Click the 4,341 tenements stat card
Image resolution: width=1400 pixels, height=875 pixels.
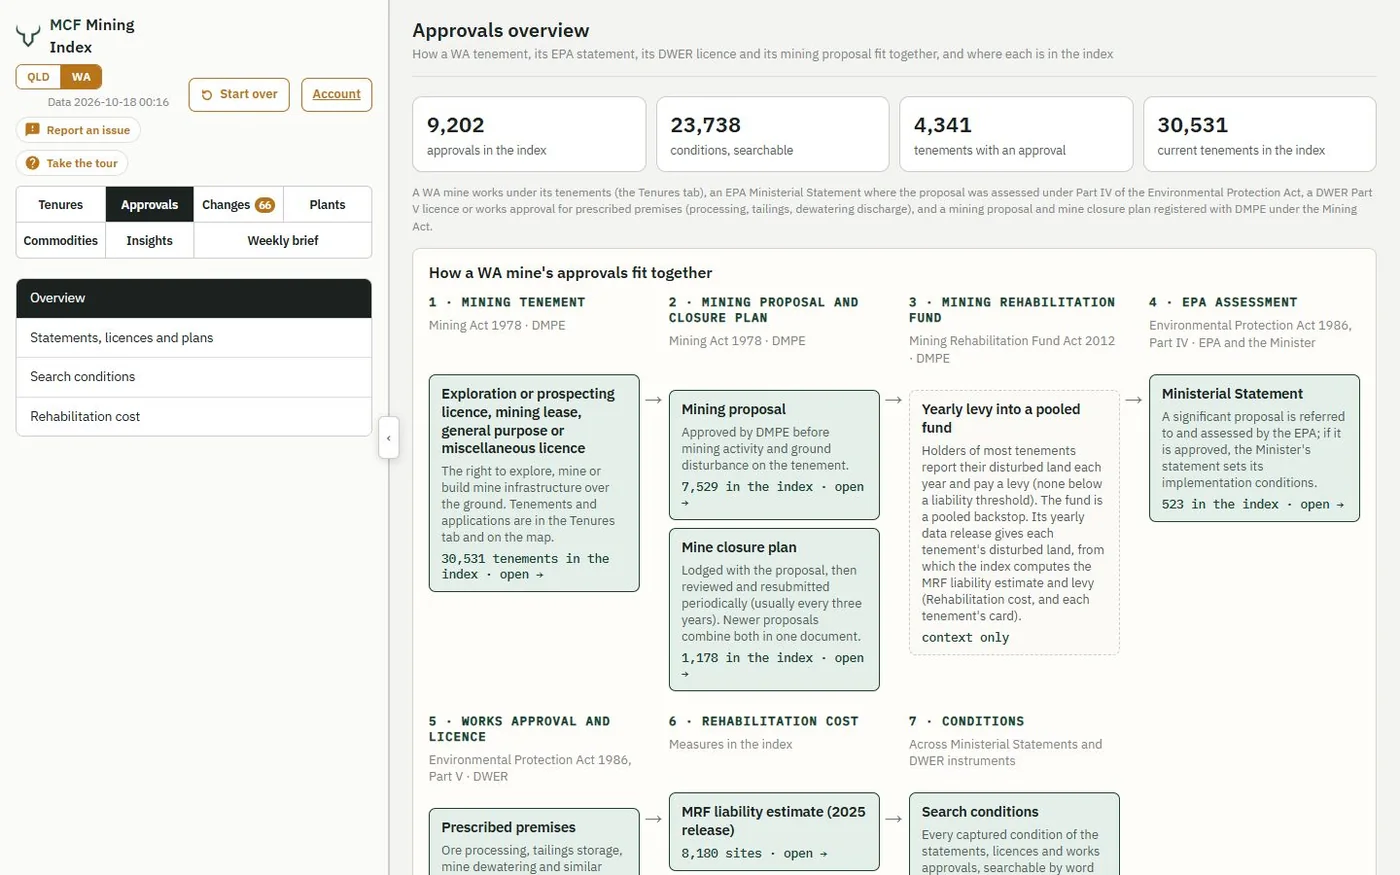[1016, 134]
